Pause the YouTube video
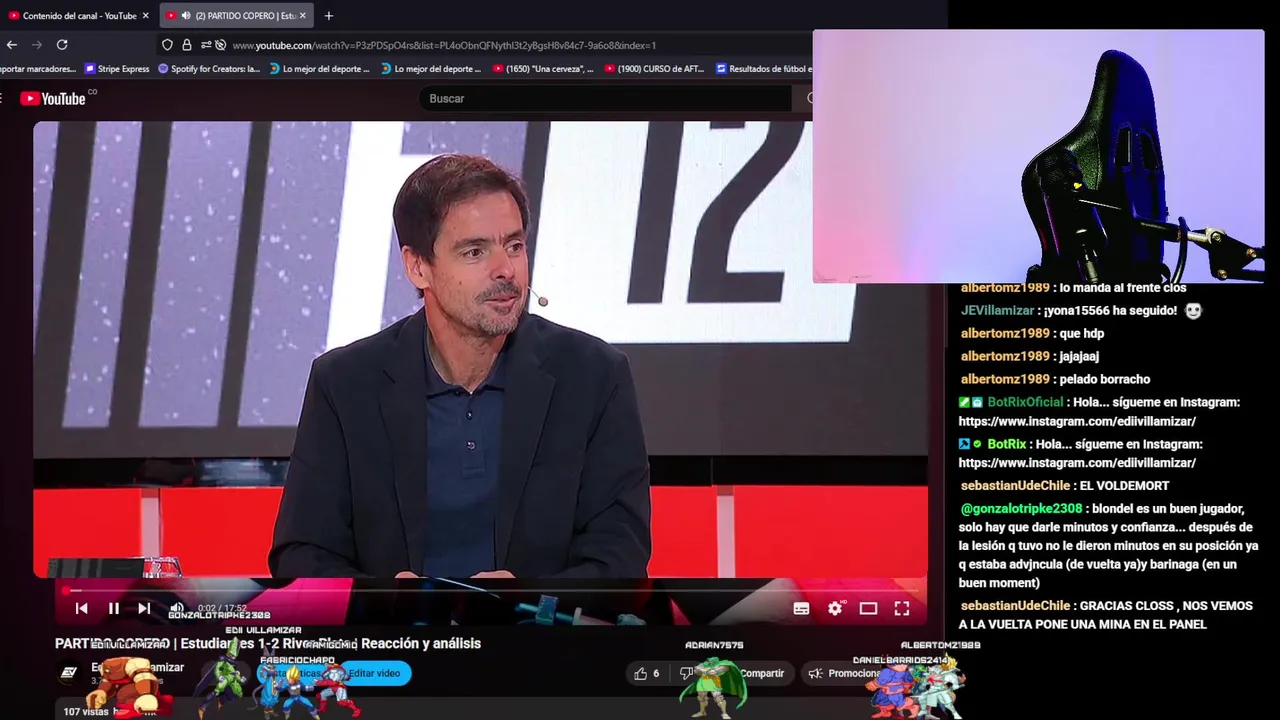Viewport: 1280px width, 720px height. tap(113, 608)
